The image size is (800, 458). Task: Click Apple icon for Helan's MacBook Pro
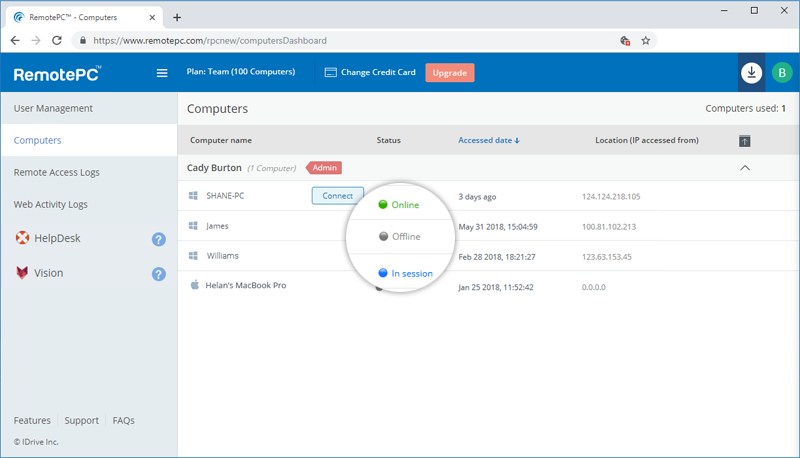click(x=194, y=285)
